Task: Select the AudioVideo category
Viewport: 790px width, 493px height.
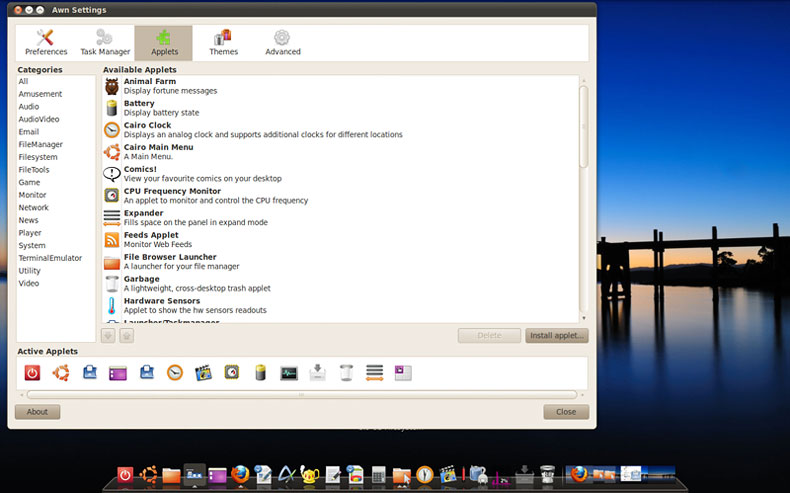Action: click(39, 119)
